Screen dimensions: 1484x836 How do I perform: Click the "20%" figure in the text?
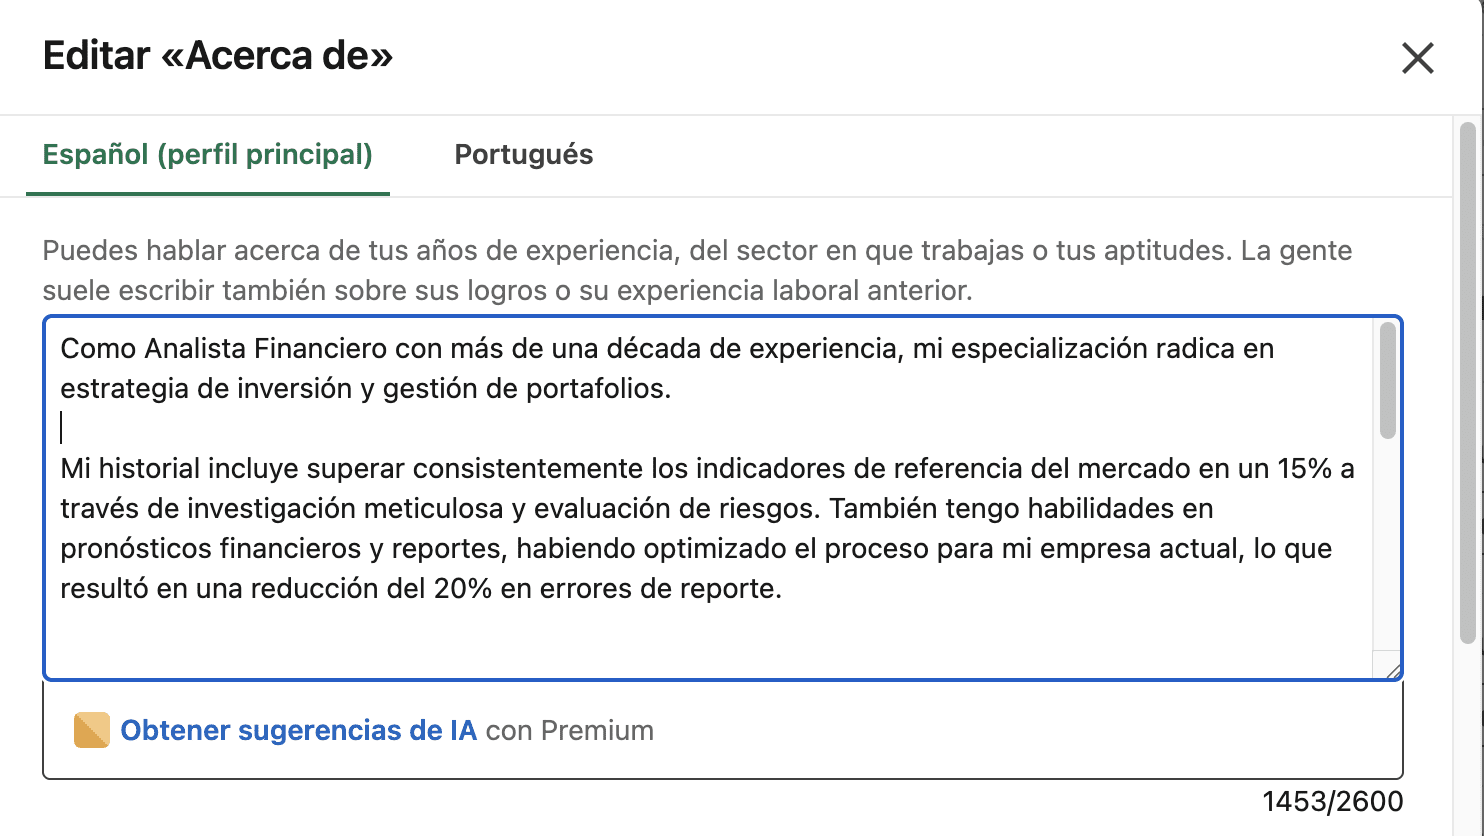pyautogui.click(x=462, y=589)
